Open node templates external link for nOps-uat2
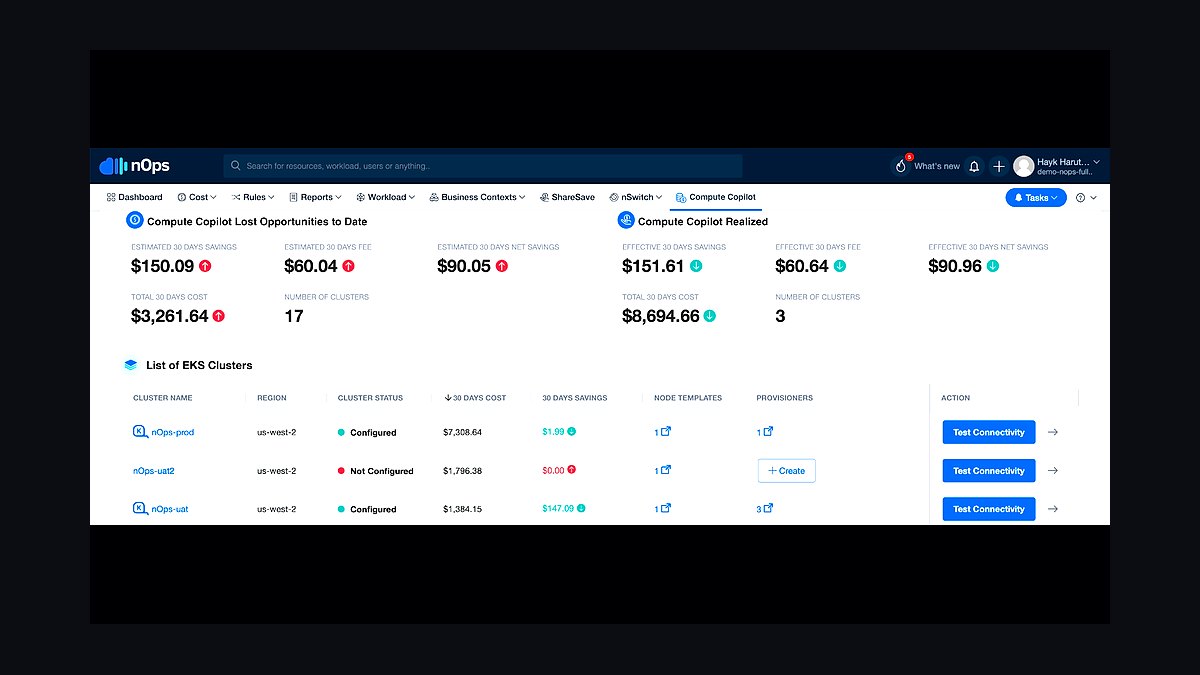 point(666,470)
